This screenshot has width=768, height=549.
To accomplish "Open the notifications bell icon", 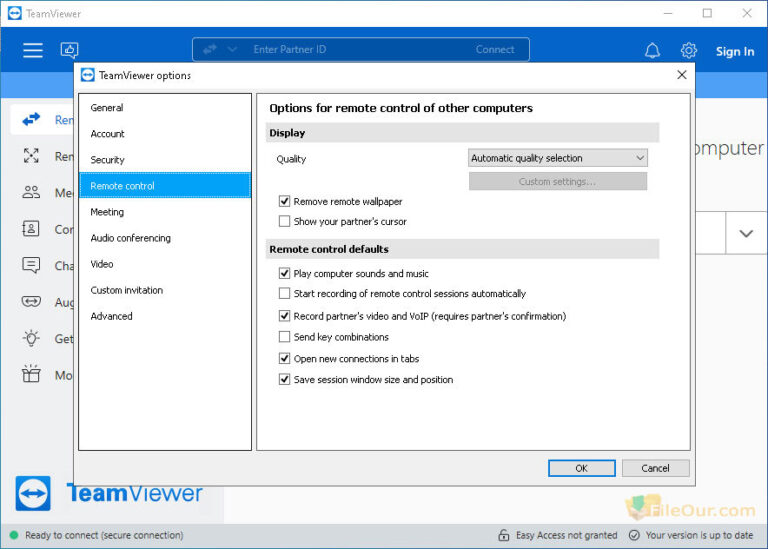I will pos(652,50).
